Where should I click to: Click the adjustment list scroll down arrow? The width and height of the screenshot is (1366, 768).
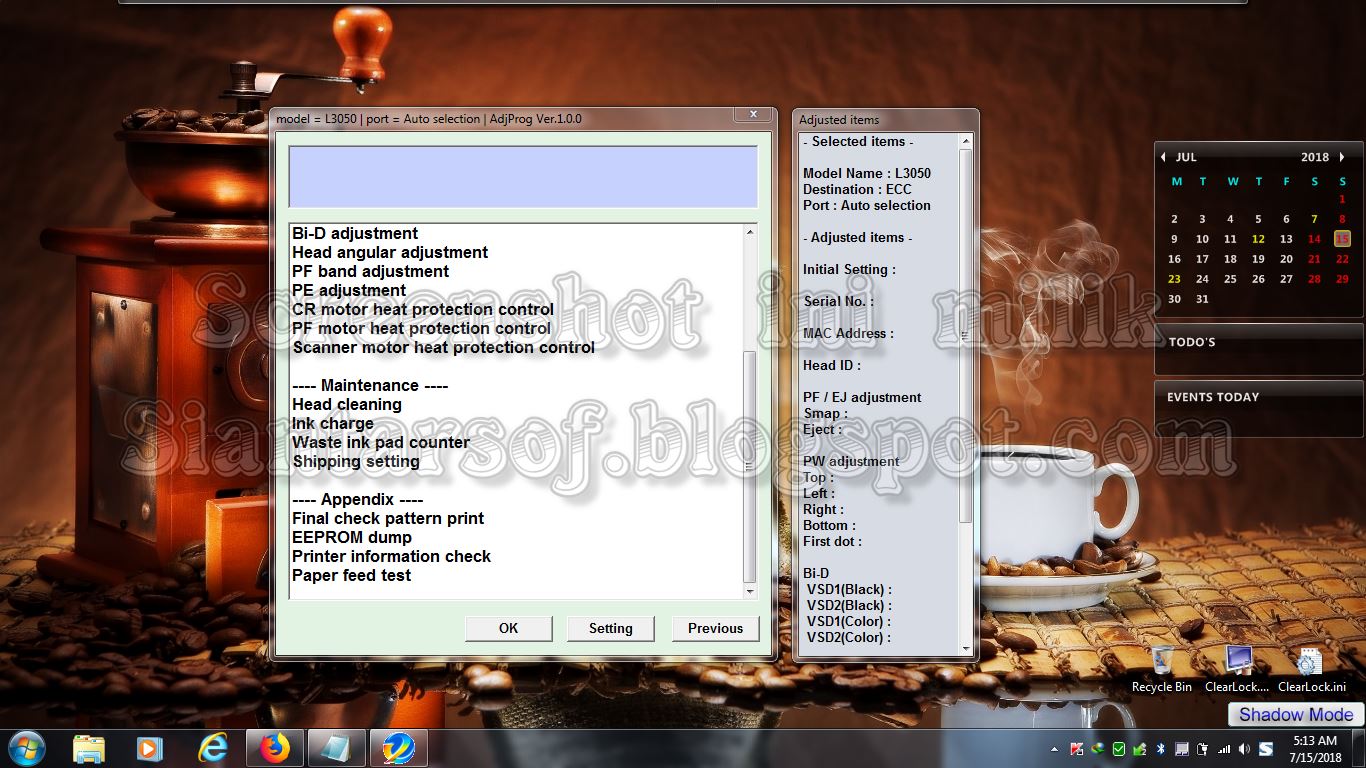tap(750, 591)
